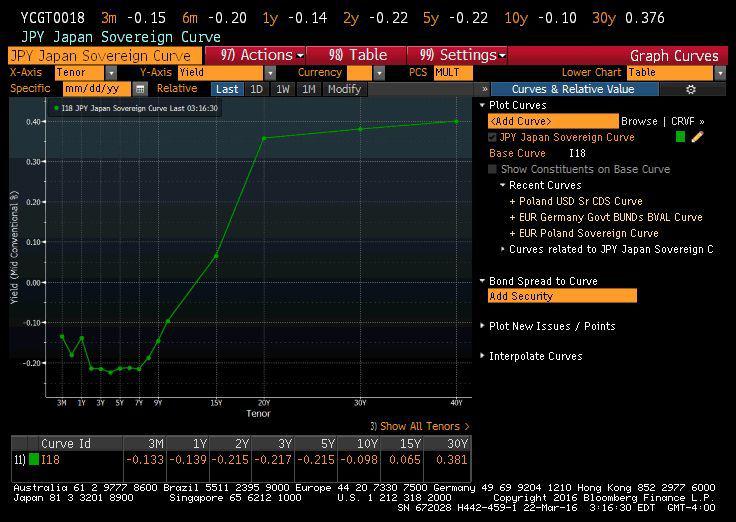
Task: Toggle JPY Japan Sovereign Curve checkbox
Action: click(492, 137)
